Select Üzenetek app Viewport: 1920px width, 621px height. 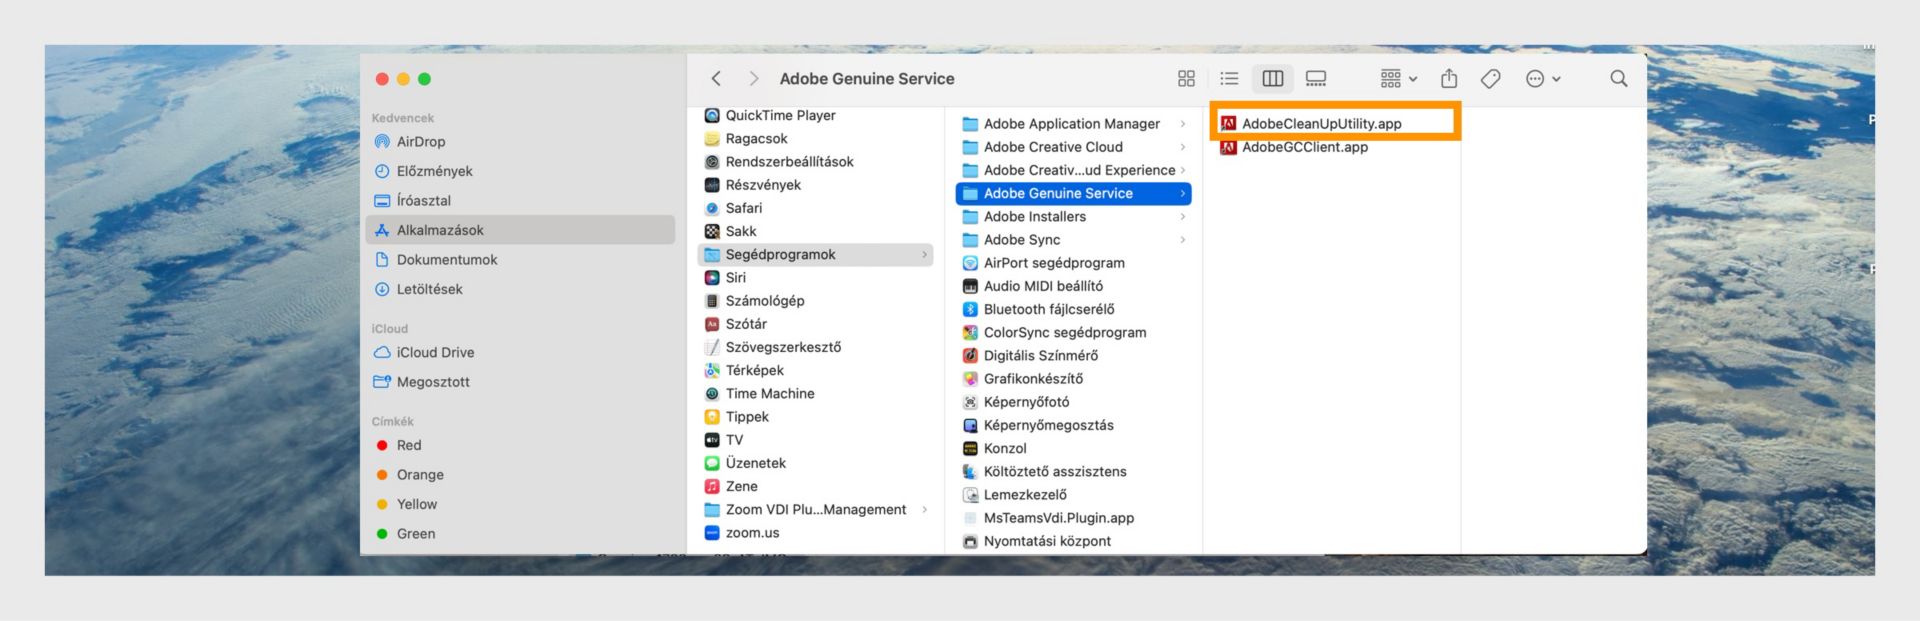pos(815,463)
